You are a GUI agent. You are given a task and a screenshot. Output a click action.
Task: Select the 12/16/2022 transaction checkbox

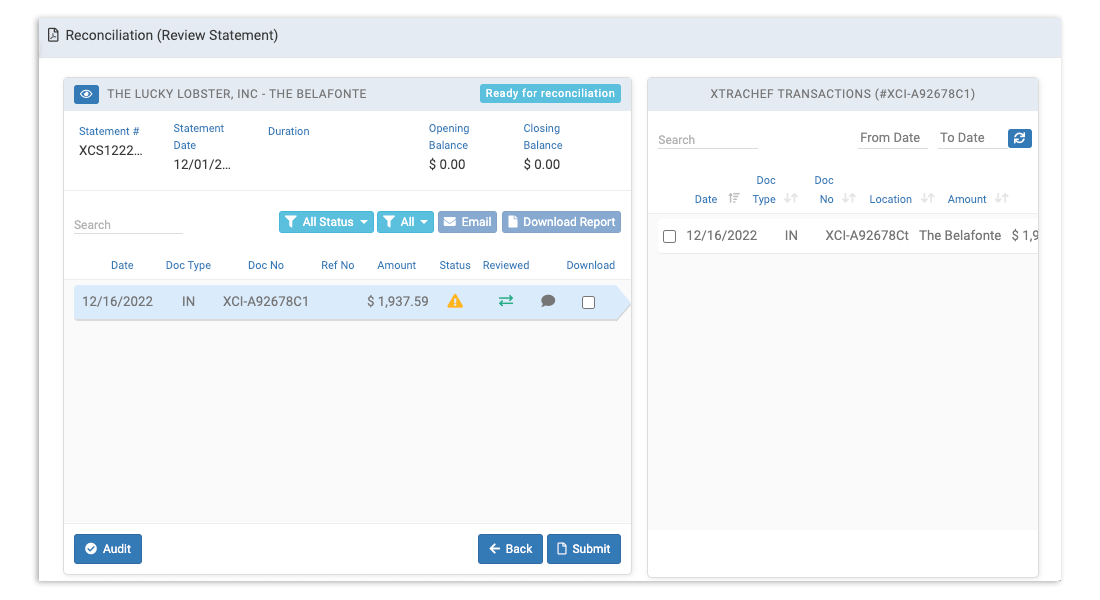pyautogui.click(x=670, y=237)
